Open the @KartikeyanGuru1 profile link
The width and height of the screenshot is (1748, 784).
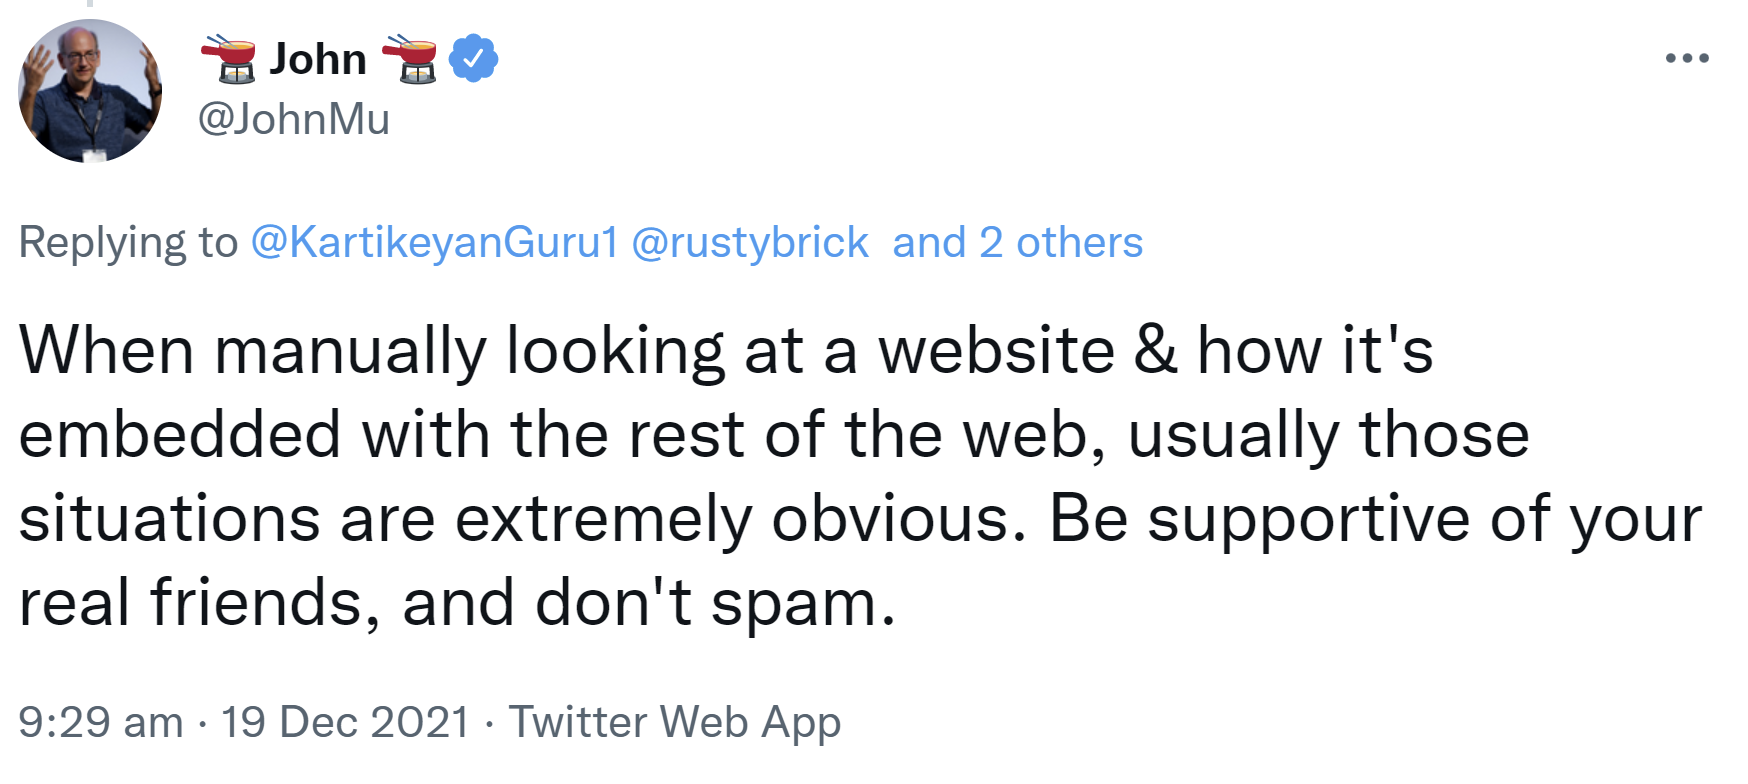(x=437, y=241)
